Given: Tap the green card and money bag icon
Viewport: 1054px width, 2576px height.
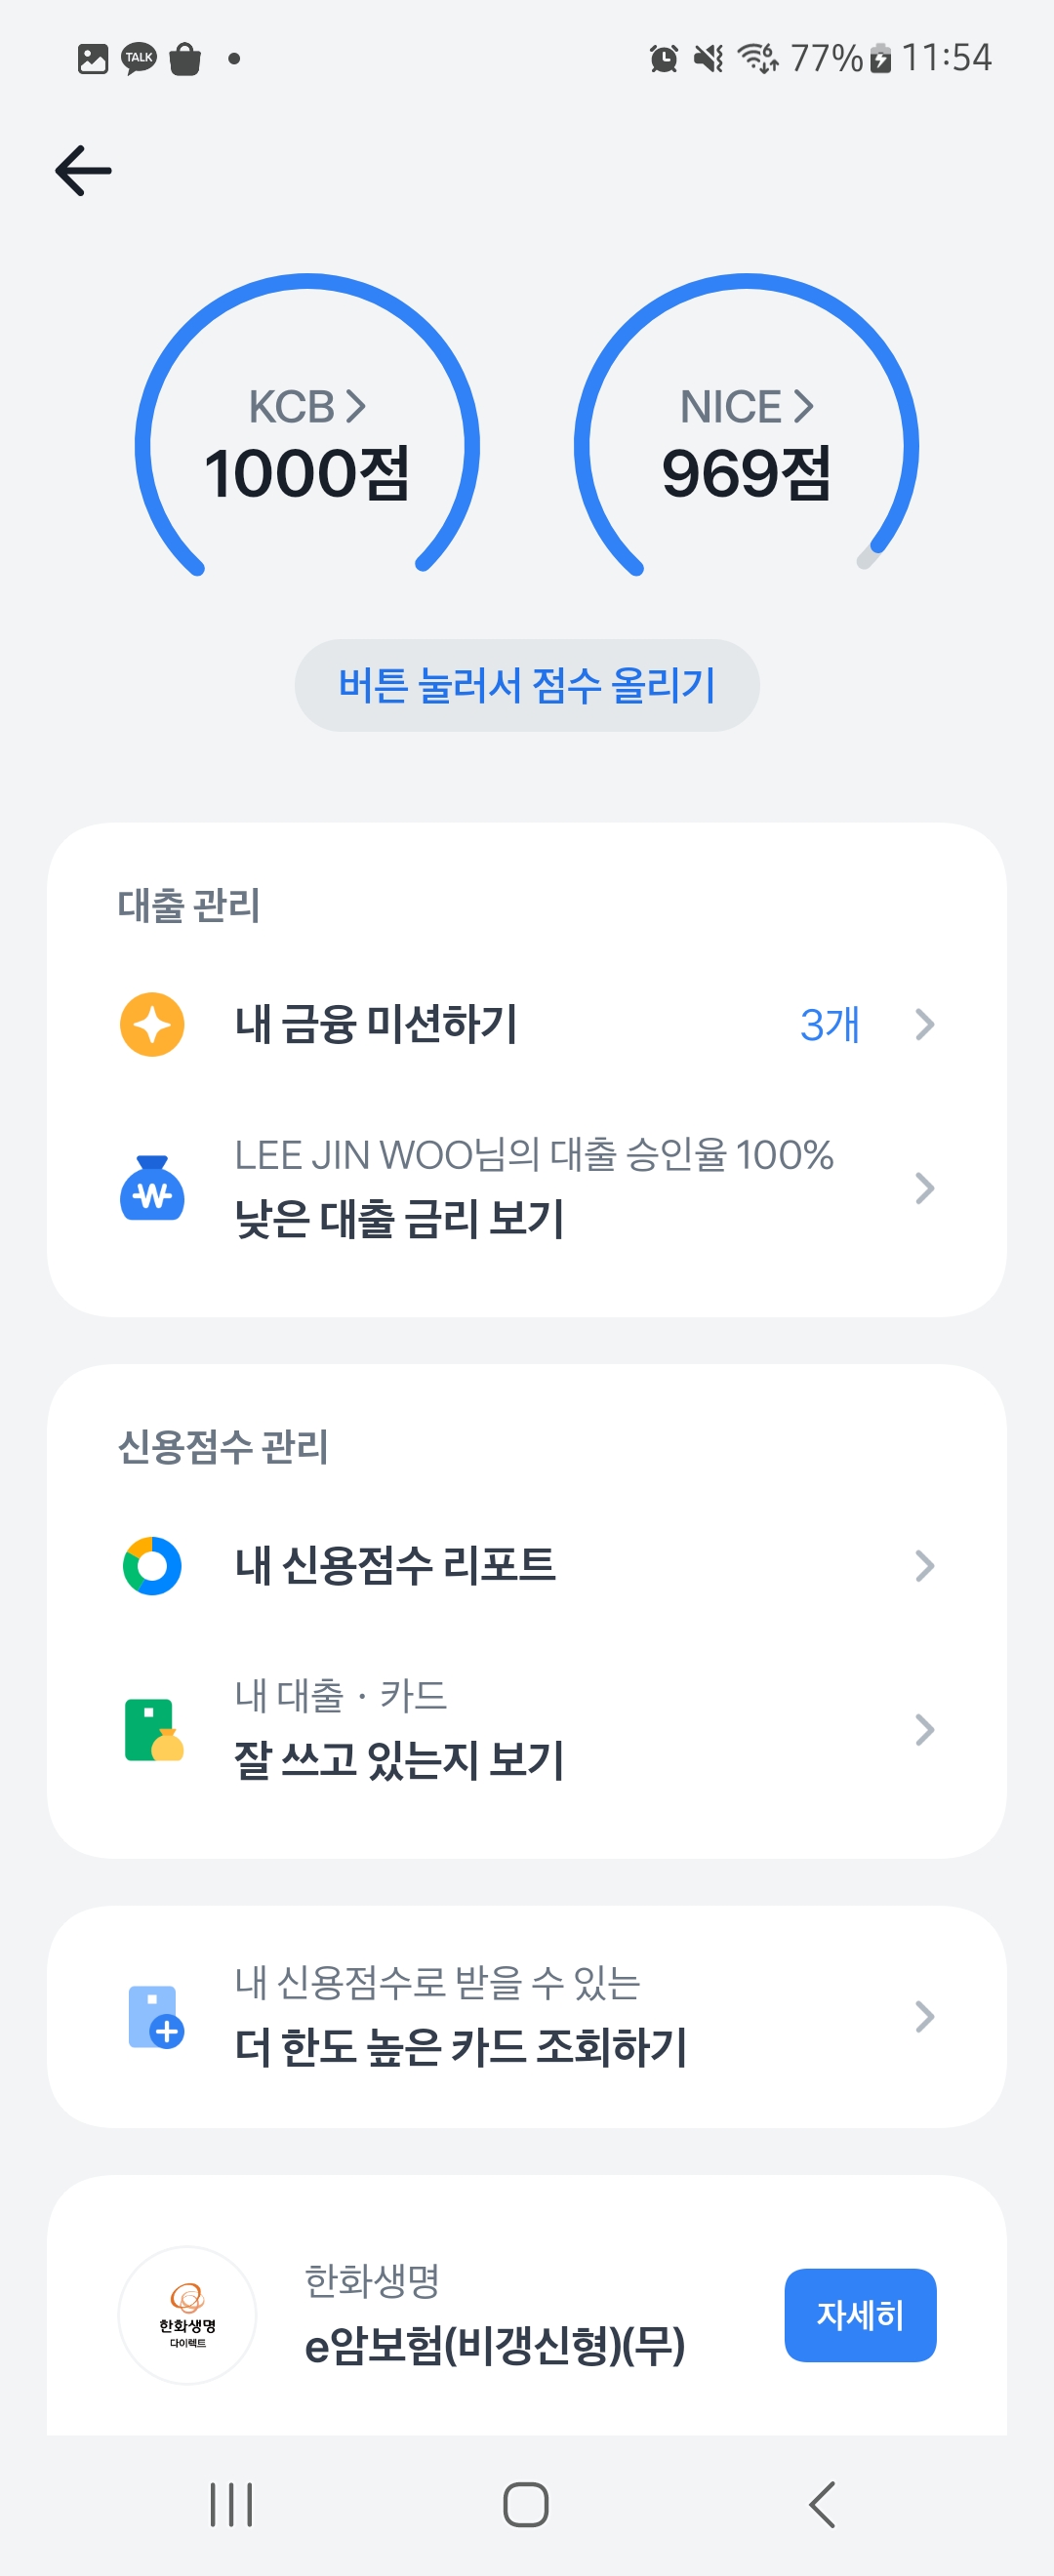Looking at the screenshot, I should tap(153, 1729).
